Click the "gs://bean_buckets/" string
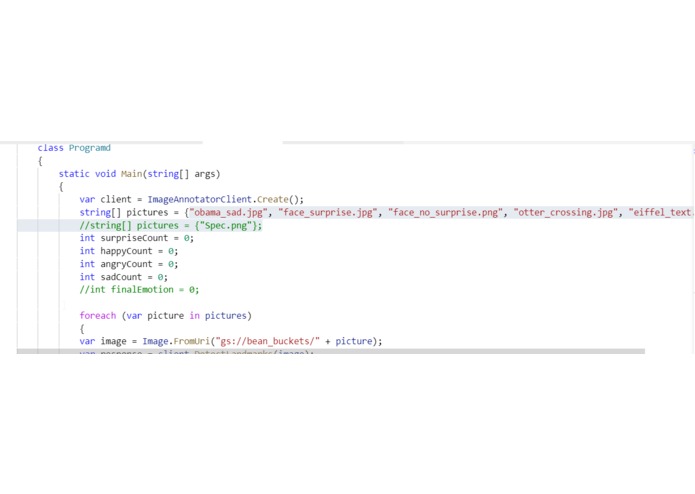 click(x=267, y=341)
